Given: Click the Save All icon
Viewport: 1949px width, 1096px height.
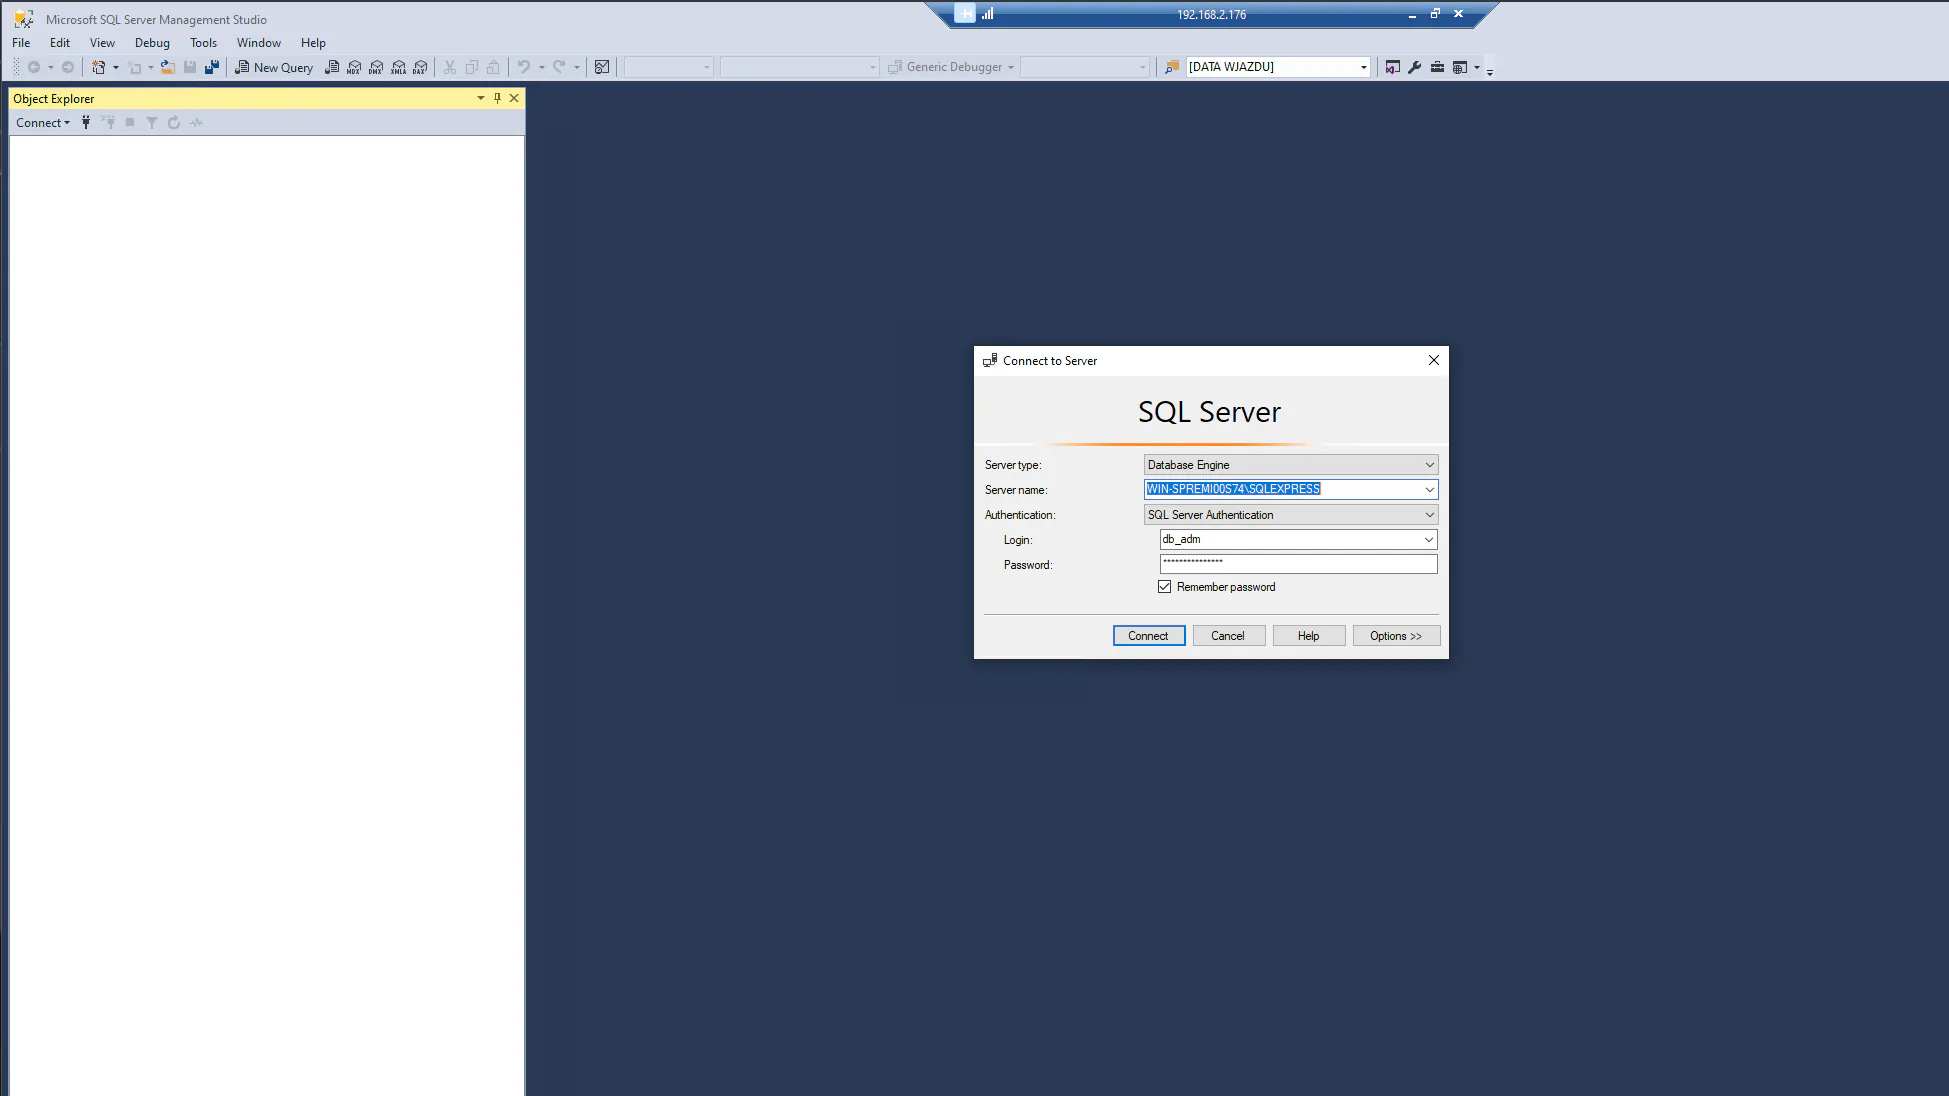Looking at the screenshot, I should (212, 67).
